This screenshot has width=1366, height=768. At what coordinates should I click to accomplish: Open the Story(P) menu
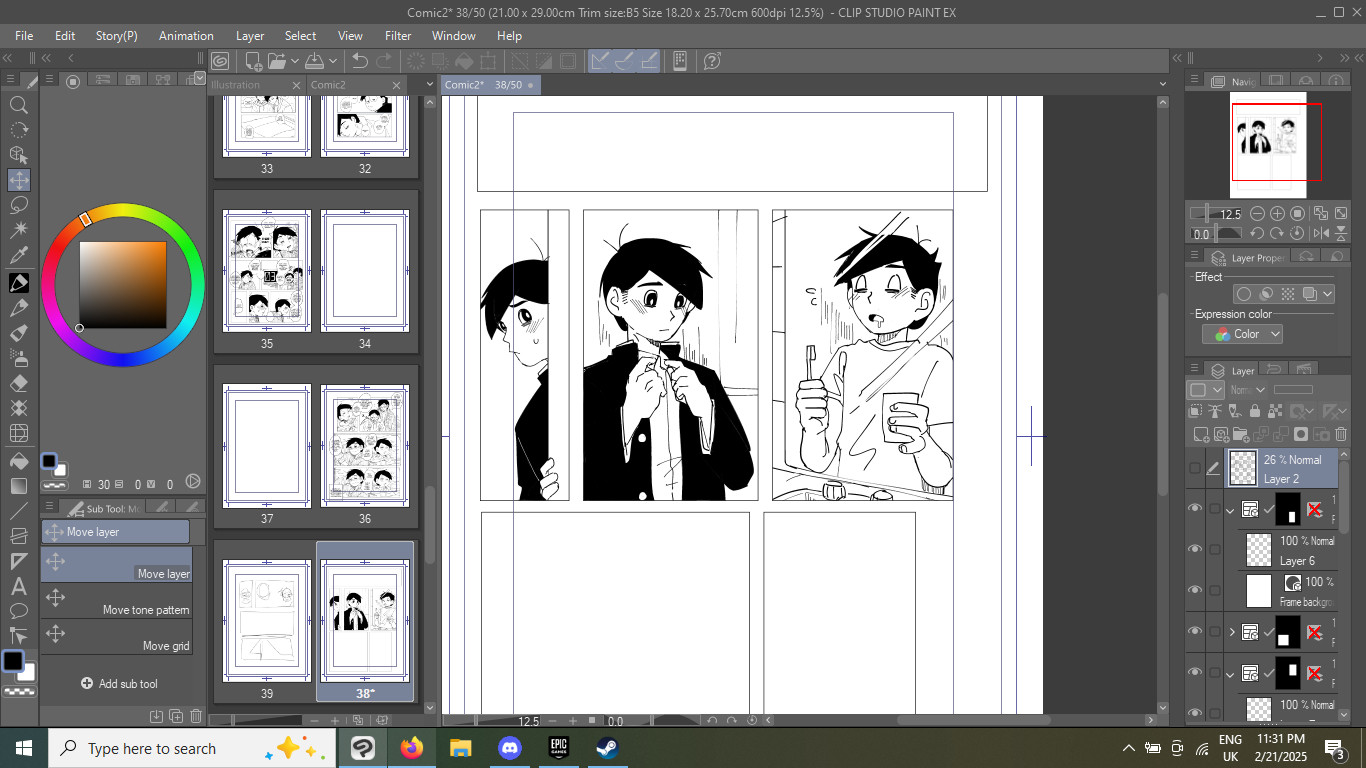click(117, 35)
